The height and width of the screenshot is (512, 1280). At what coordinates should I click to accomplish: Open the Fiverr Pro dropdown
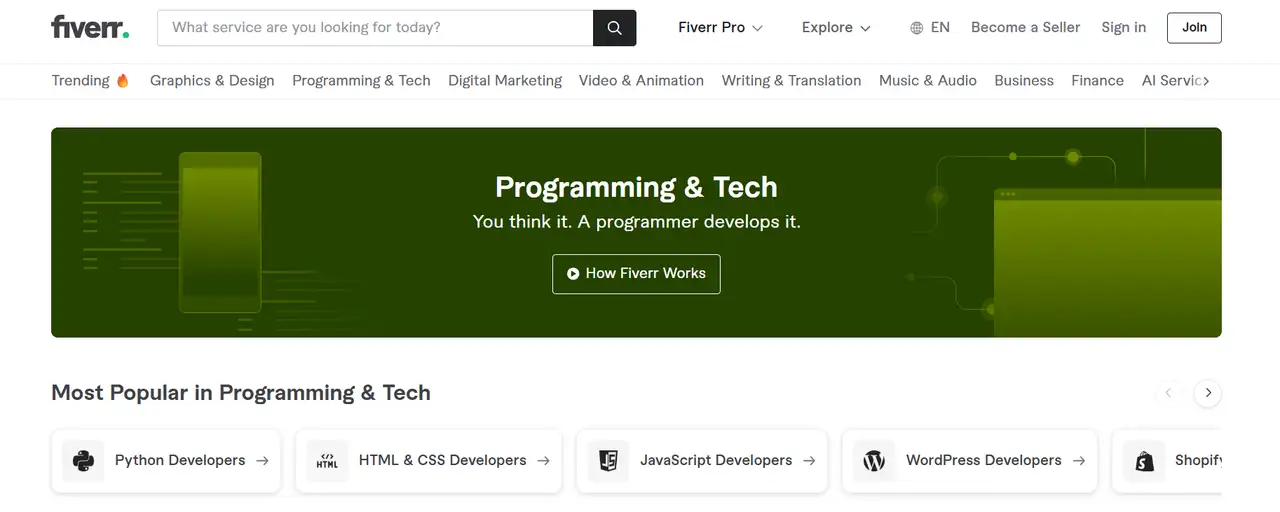pyautogui.click(x=720, y=28)
